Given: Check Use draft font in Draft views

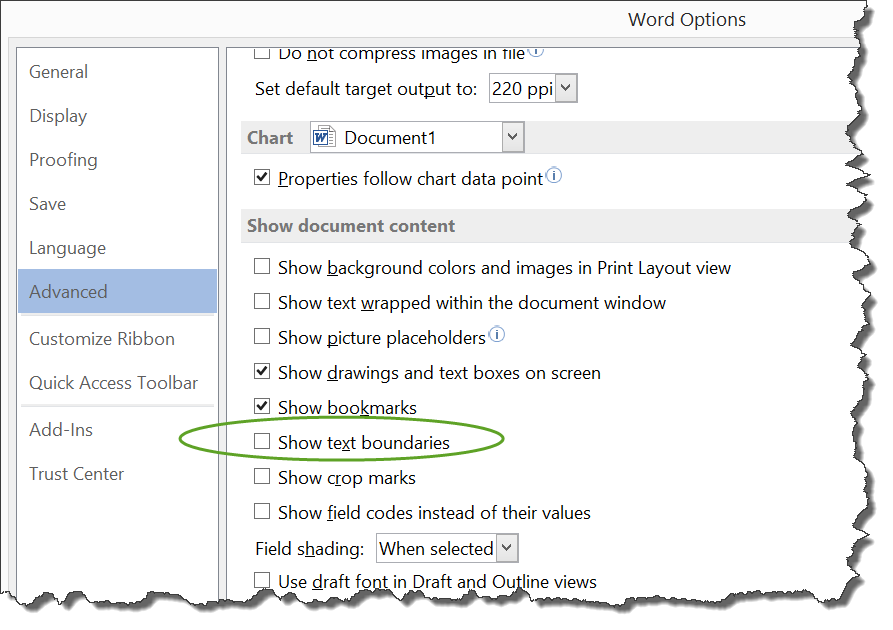Looking at the screenshot, I should 262,580.
